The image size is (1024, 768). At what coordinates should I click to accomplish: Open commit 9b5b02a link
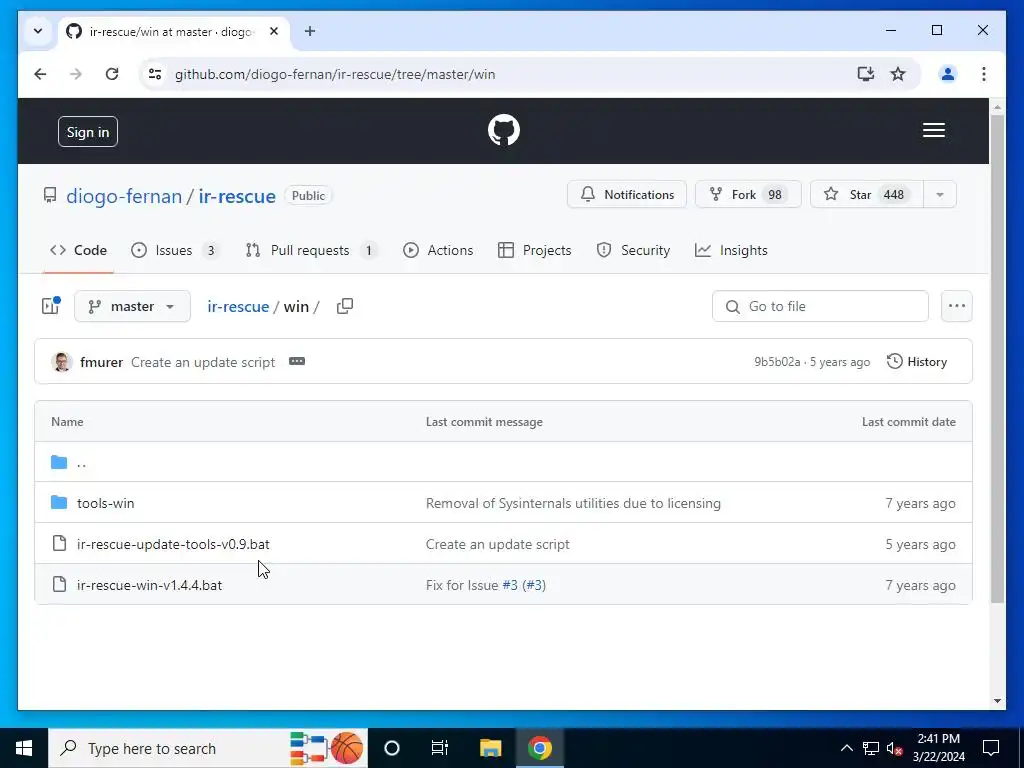coord(777,362)
